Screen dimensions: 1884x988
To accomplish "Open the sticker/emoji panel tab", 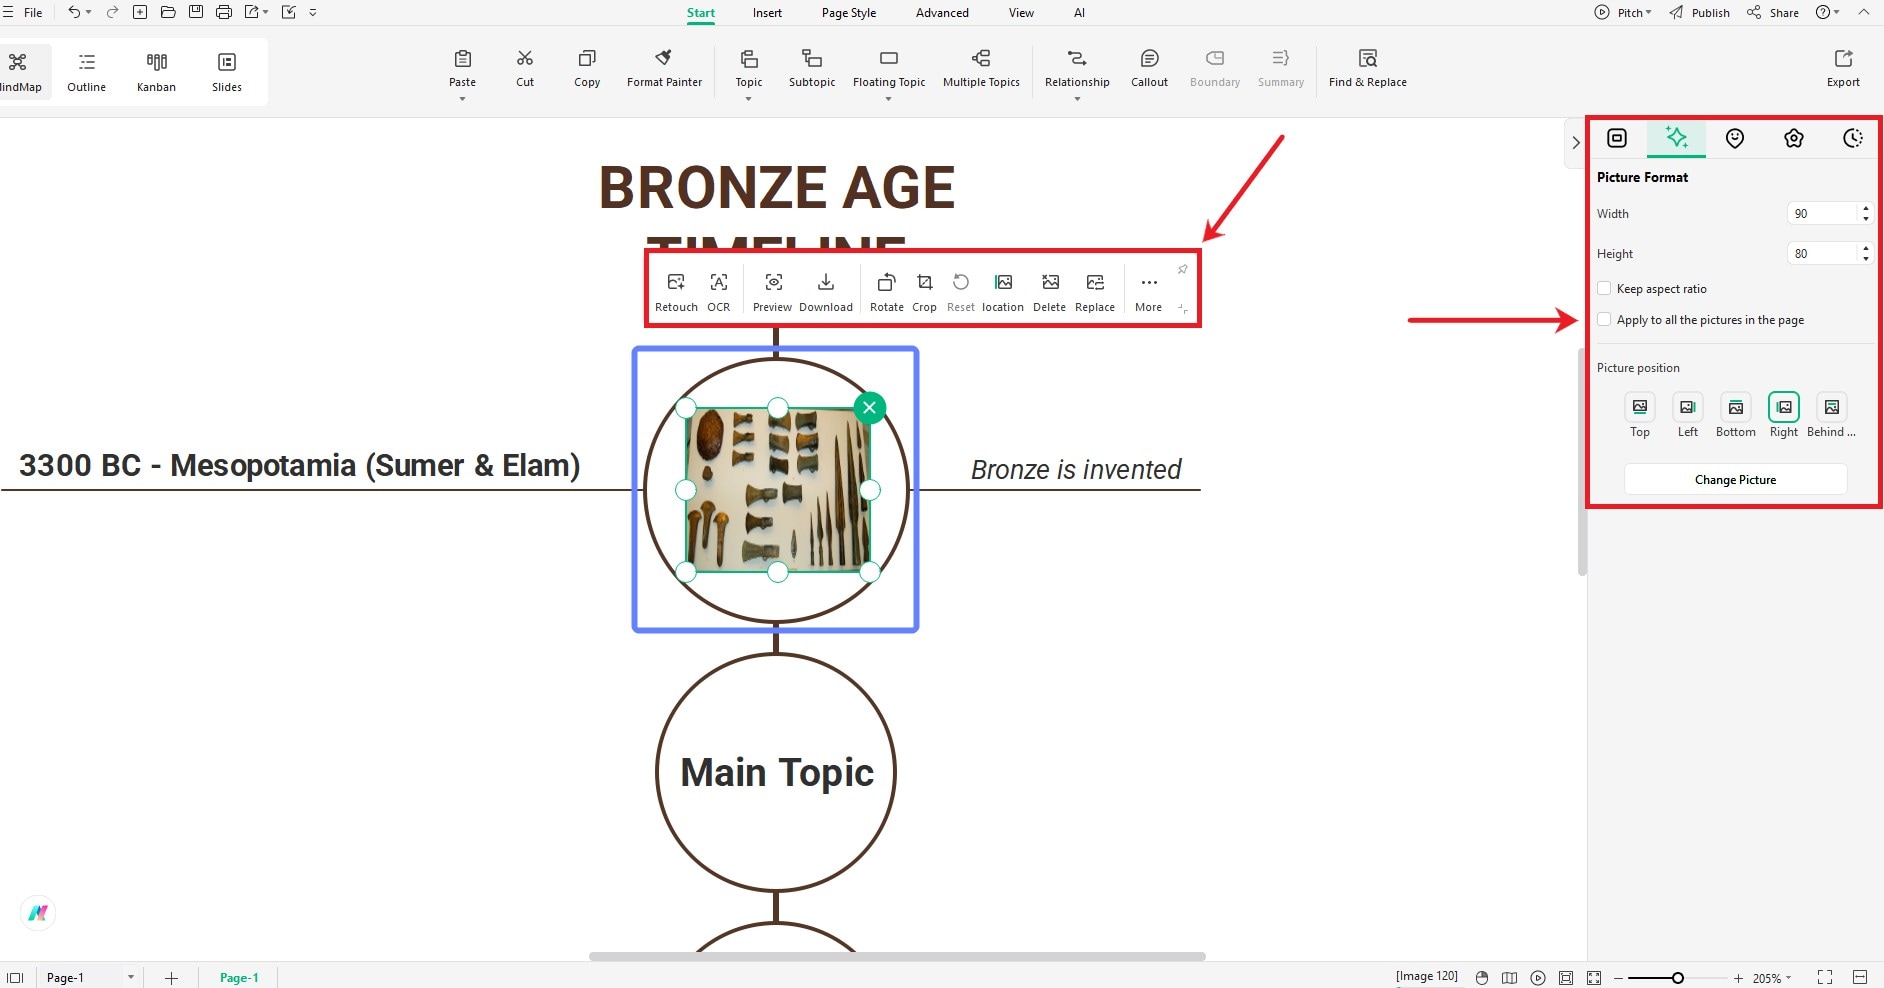I will click(x=1735, y=138).
